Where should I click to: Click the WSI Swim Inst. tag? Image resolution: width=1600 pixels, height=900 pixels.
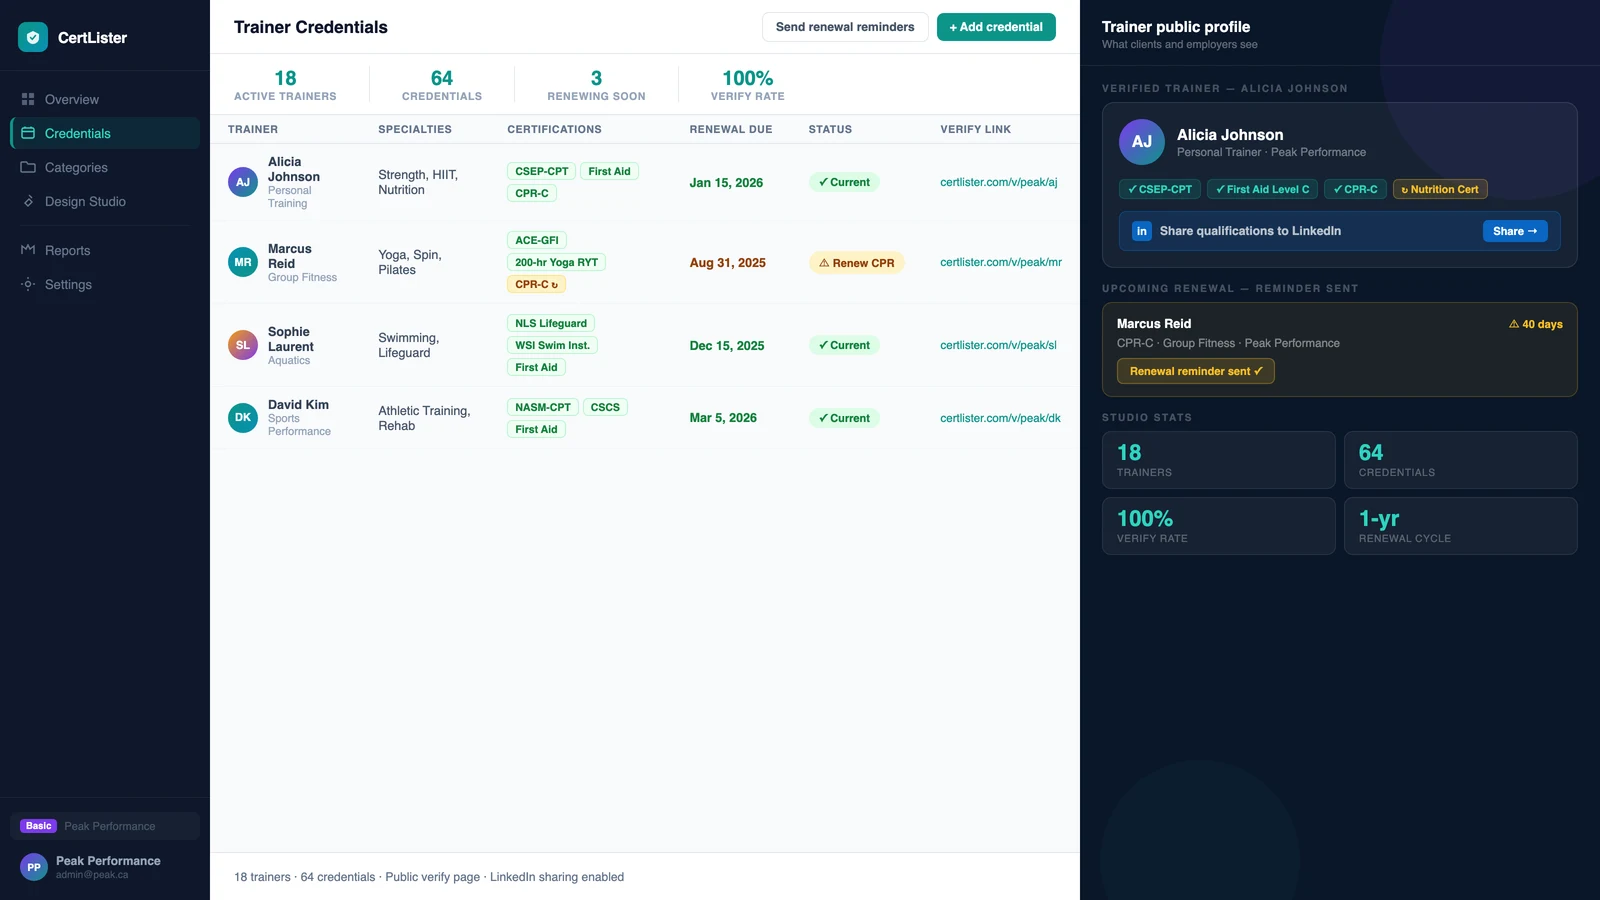click(x=552, y=345)
